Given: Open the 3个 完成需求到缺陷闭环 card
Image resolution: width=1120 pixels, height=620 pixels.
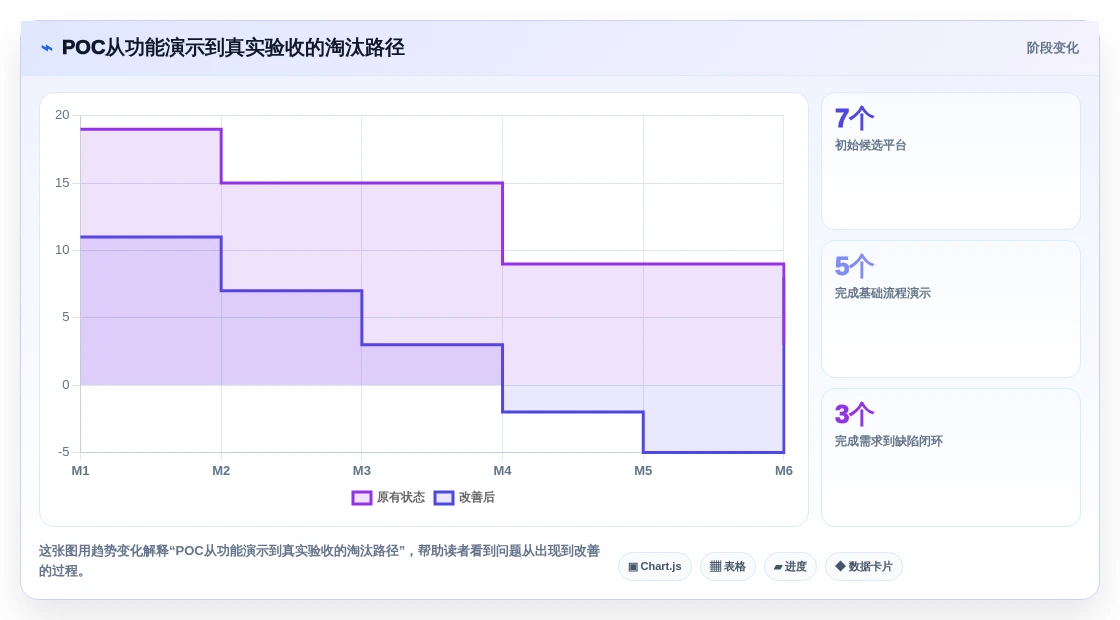Looking at the screenshot, I should [x=951, y=457].
